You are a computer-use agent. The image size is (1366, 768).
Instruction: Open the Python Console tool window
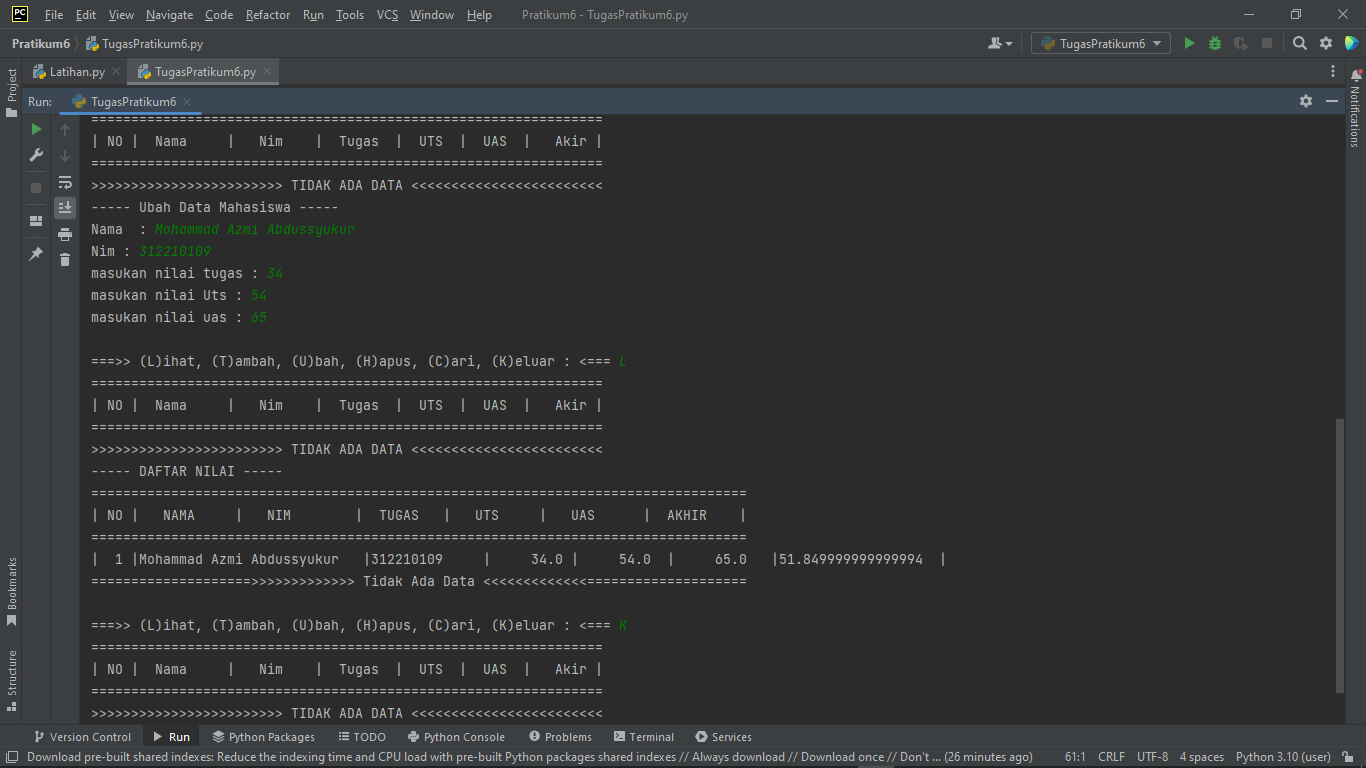(x=456, y=737)
